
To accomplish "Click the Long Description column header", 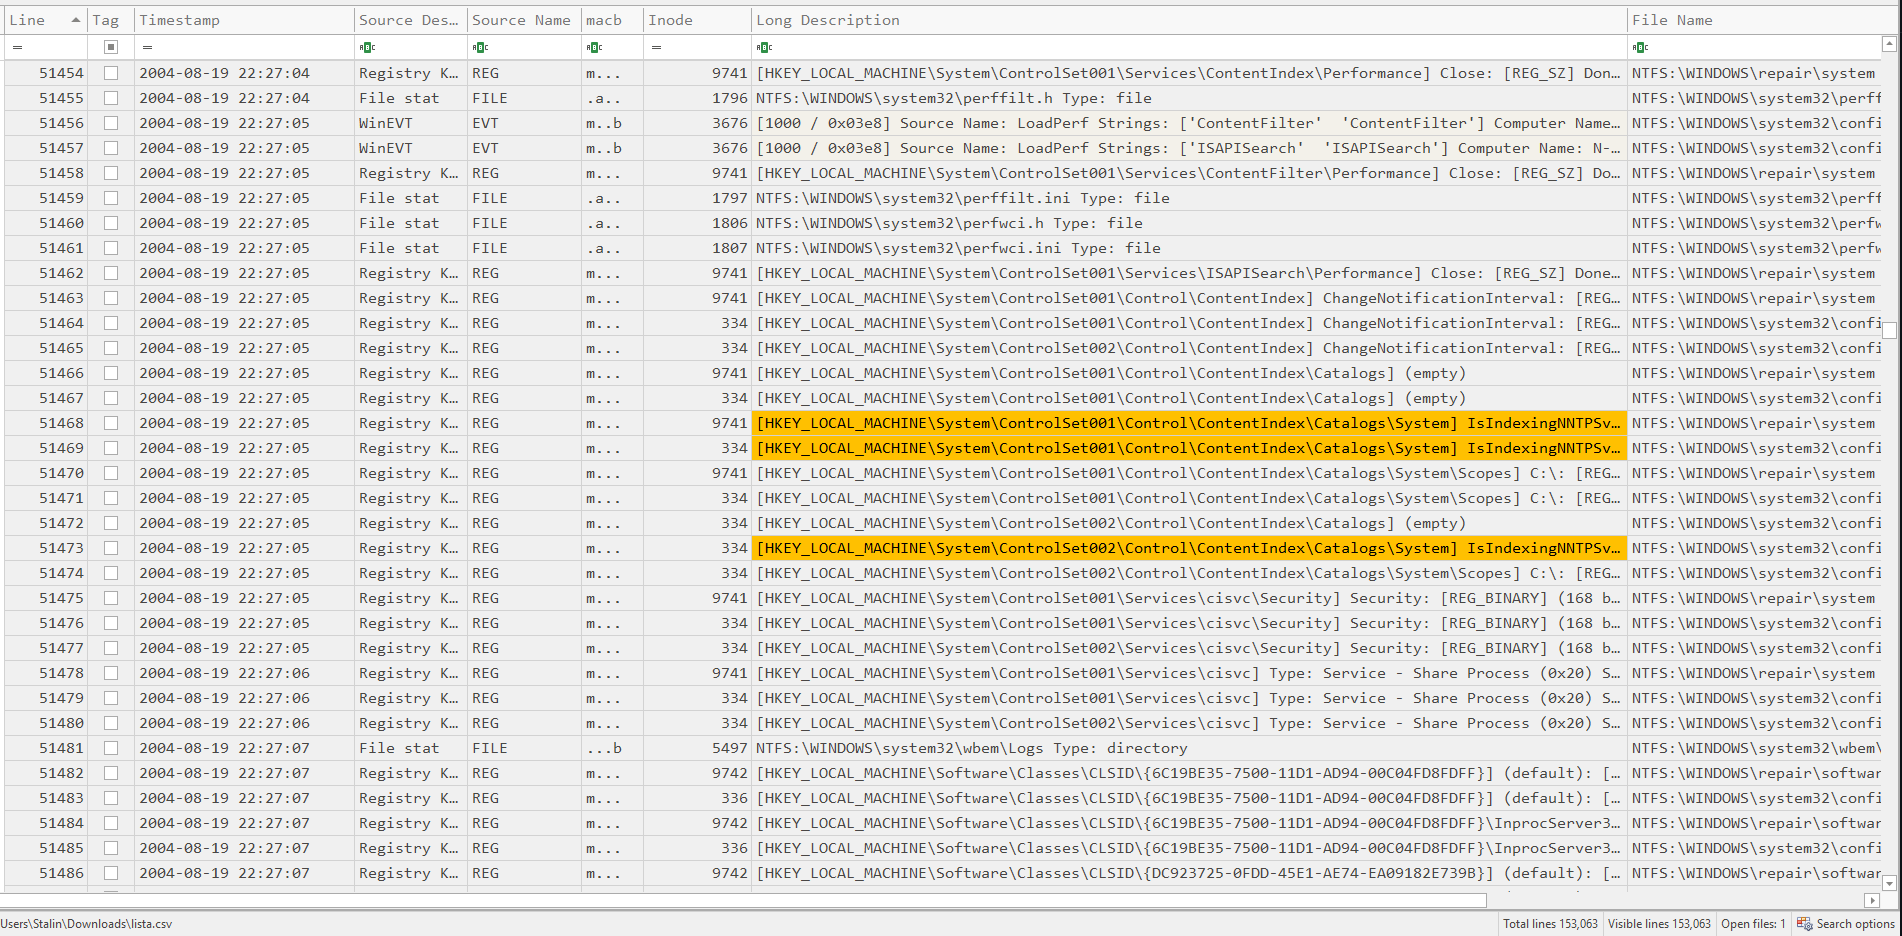I will pos(1189,20).
